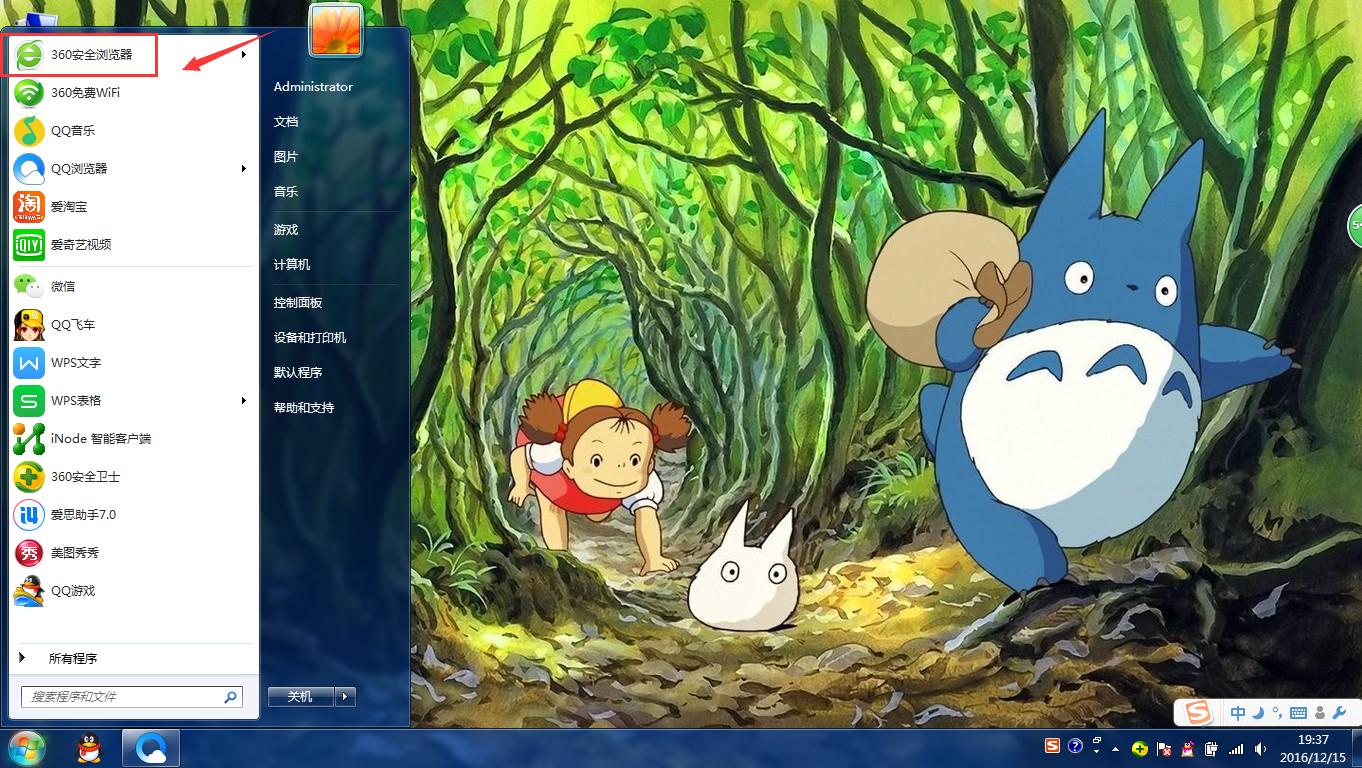The height and width of the screenshot is (768, 1362).
Task: Click Show Desktop strip on the taskbar
Action: [1356, 748]
